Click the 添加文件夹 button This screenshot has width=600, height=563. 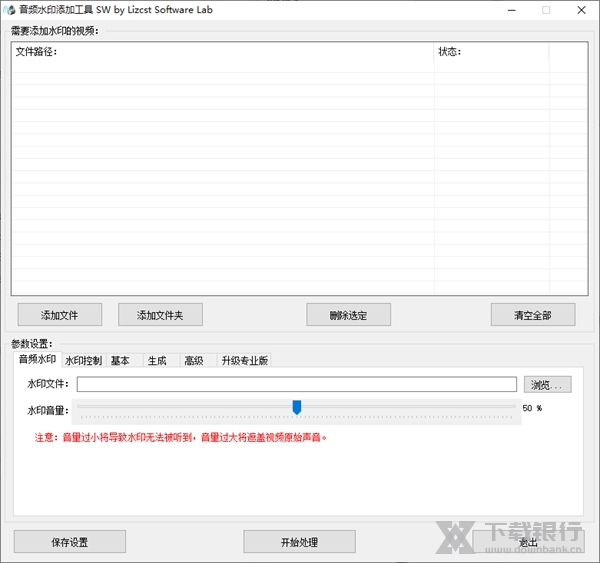tap(160, 315)
